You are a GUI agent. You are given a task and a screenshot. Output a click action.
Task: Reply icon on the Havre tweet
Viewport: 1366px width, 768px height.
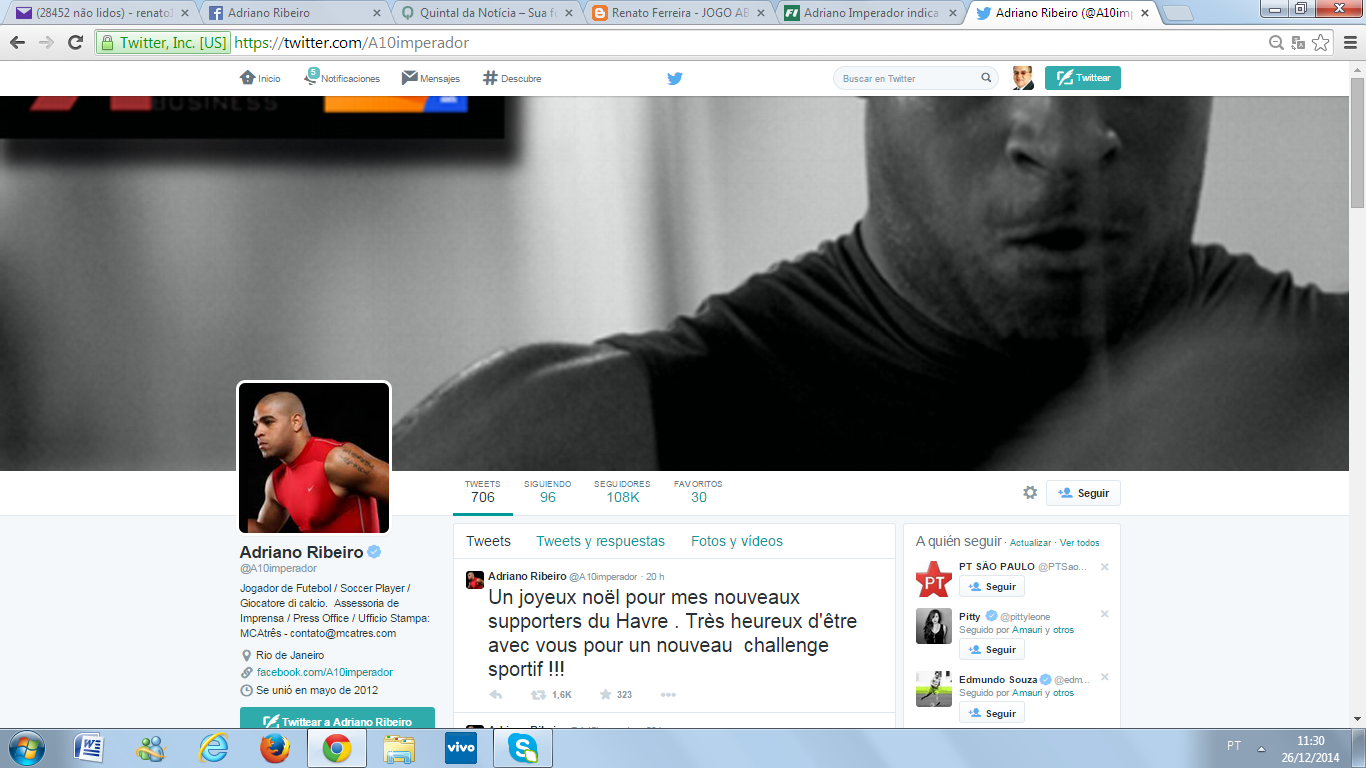[x=496, y=695]
